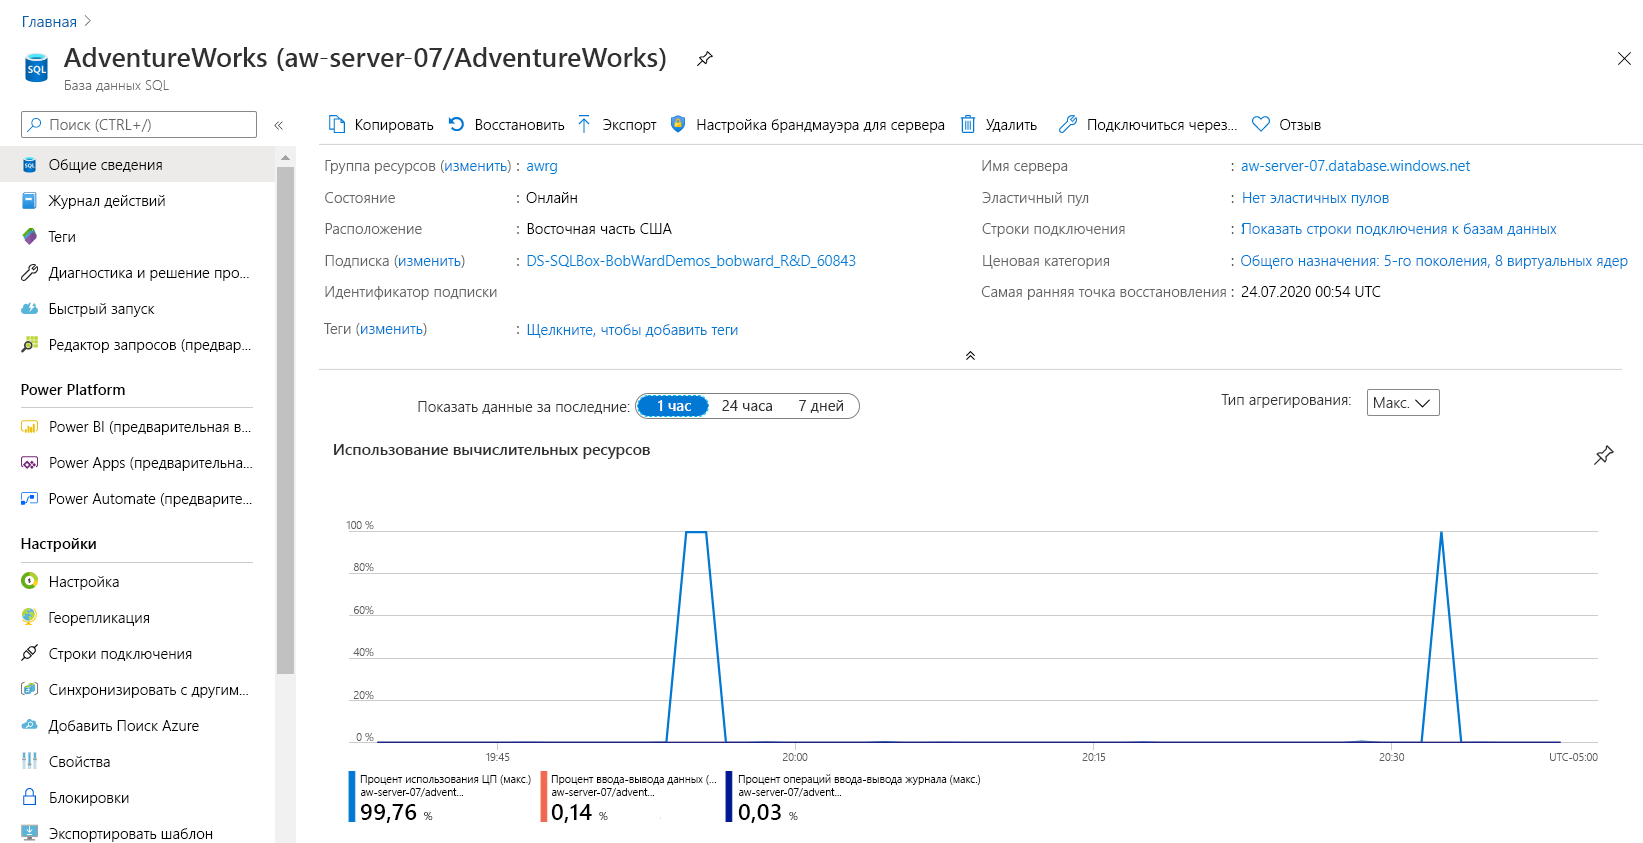1643x843 pixels.
Task: Open Общие сведения menu item
Action: (x=137, y=165)
